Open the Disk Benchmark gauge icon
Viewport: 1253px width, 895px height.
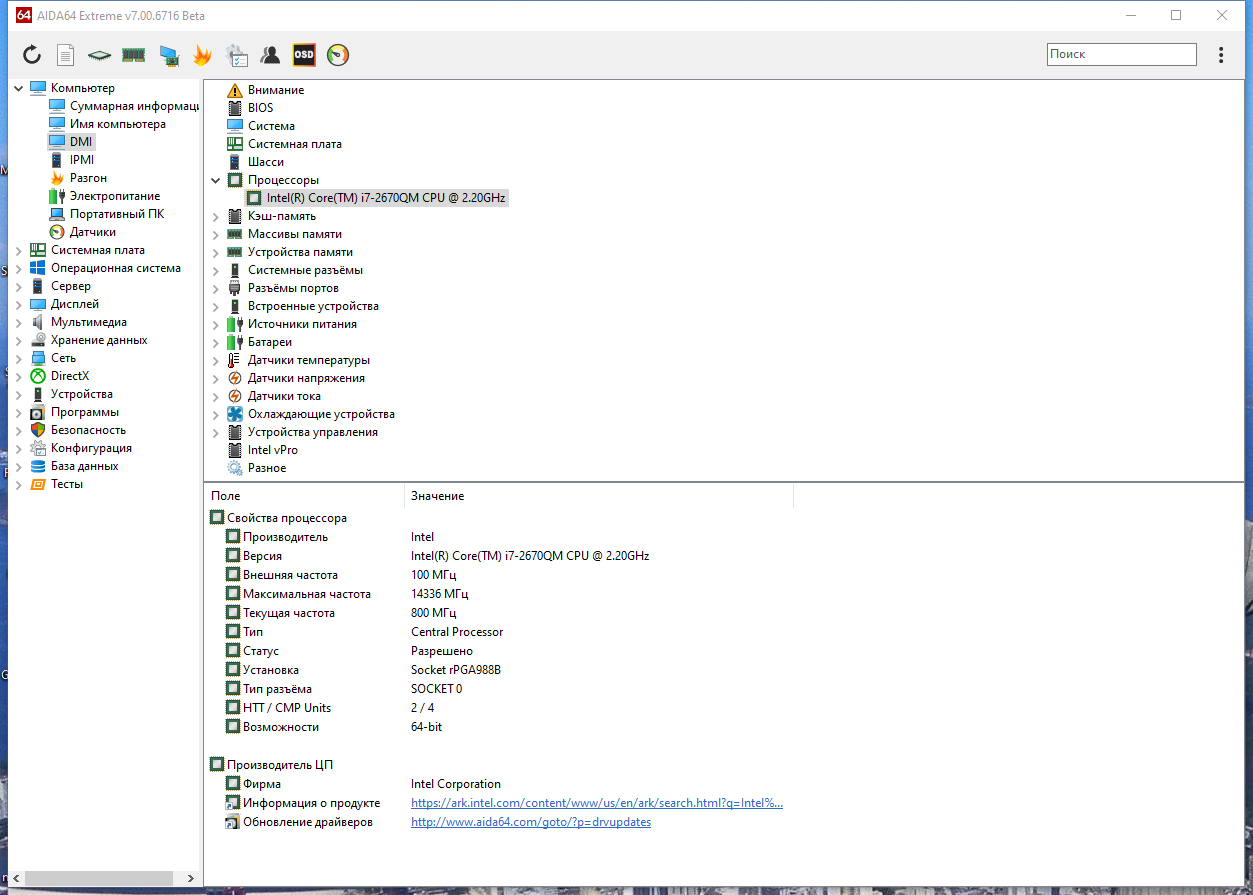(337, 54)
